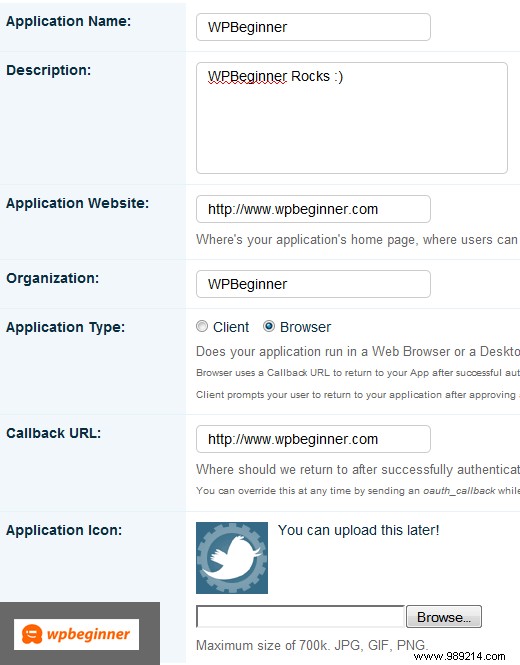Select the Organization input field
The image size is (520, 665).
[x=313, y=284]
